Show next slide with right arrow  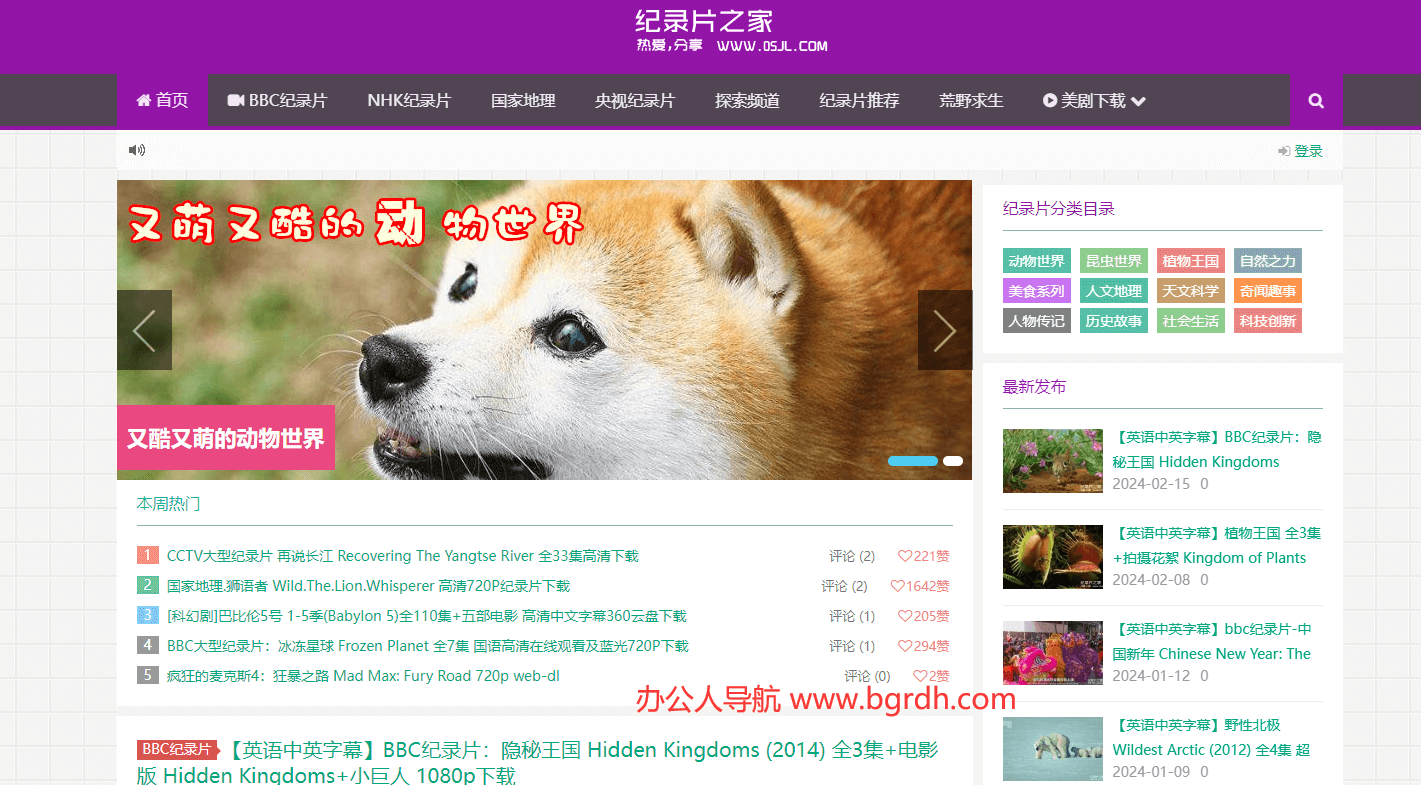tap(944, 330)
